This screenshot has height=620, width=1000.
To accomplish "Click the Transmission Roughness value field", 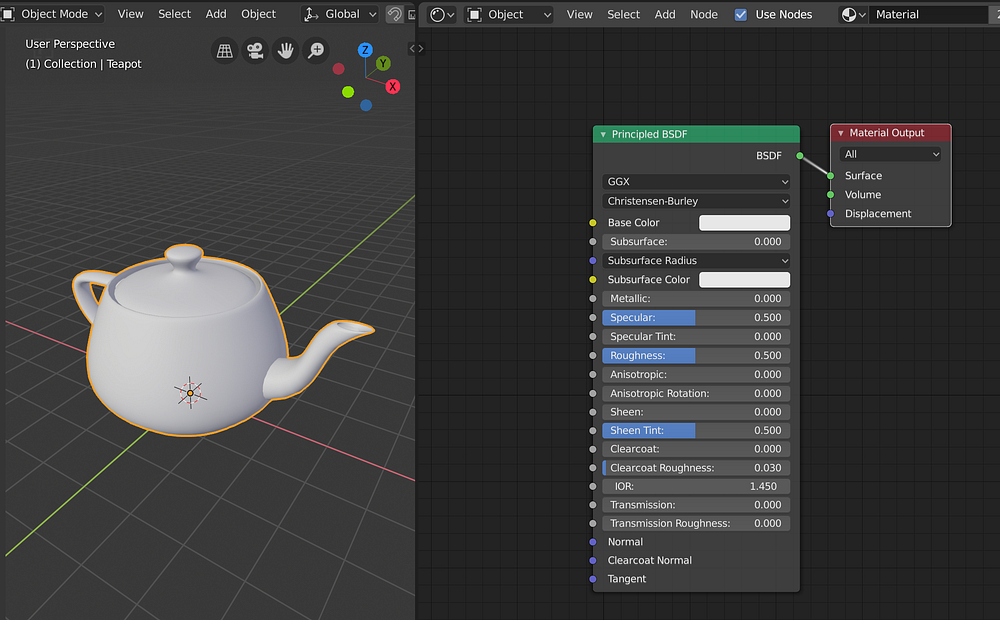I will (696, 524).
